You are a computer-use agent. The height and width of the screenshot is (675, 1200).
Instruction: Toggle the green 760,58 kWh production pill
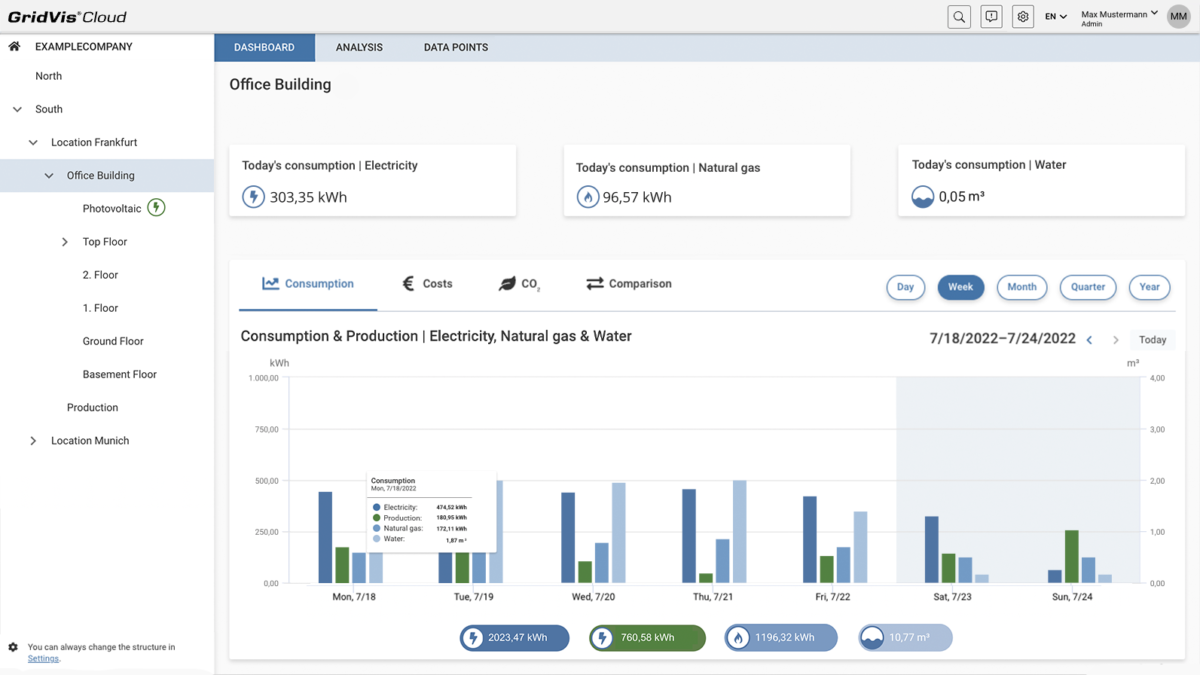(647, 638)
